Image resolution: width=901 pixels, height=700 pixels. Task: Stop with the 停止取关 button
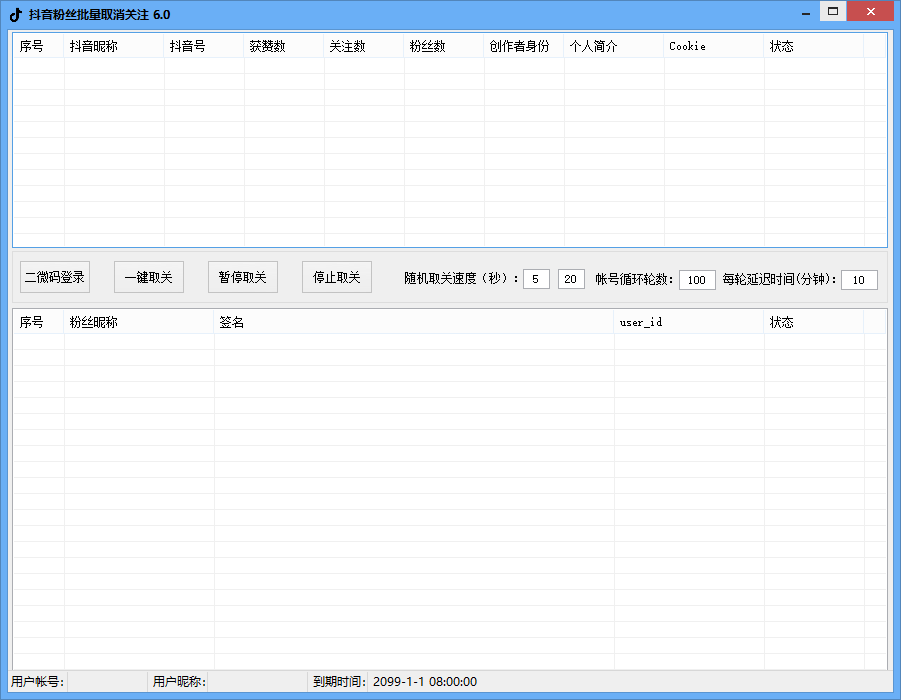(337, 277)
